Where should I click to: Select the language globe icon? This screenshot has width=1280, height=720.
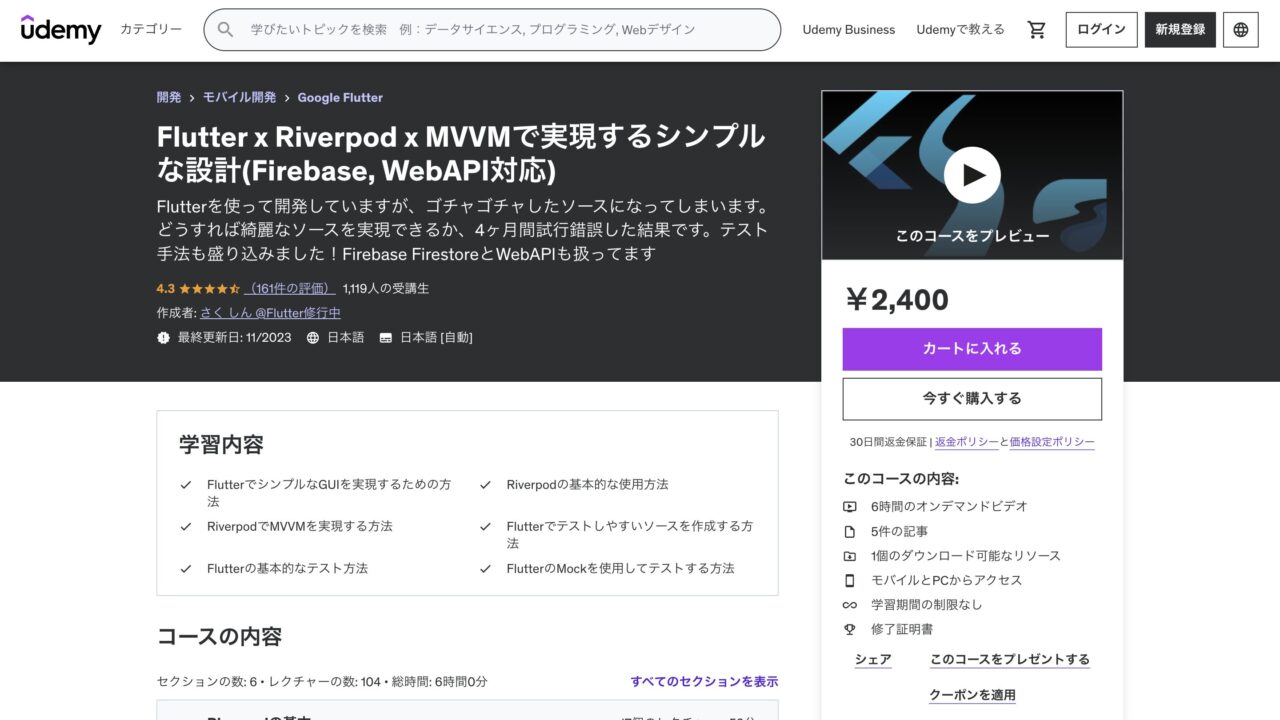[1240, 30]
